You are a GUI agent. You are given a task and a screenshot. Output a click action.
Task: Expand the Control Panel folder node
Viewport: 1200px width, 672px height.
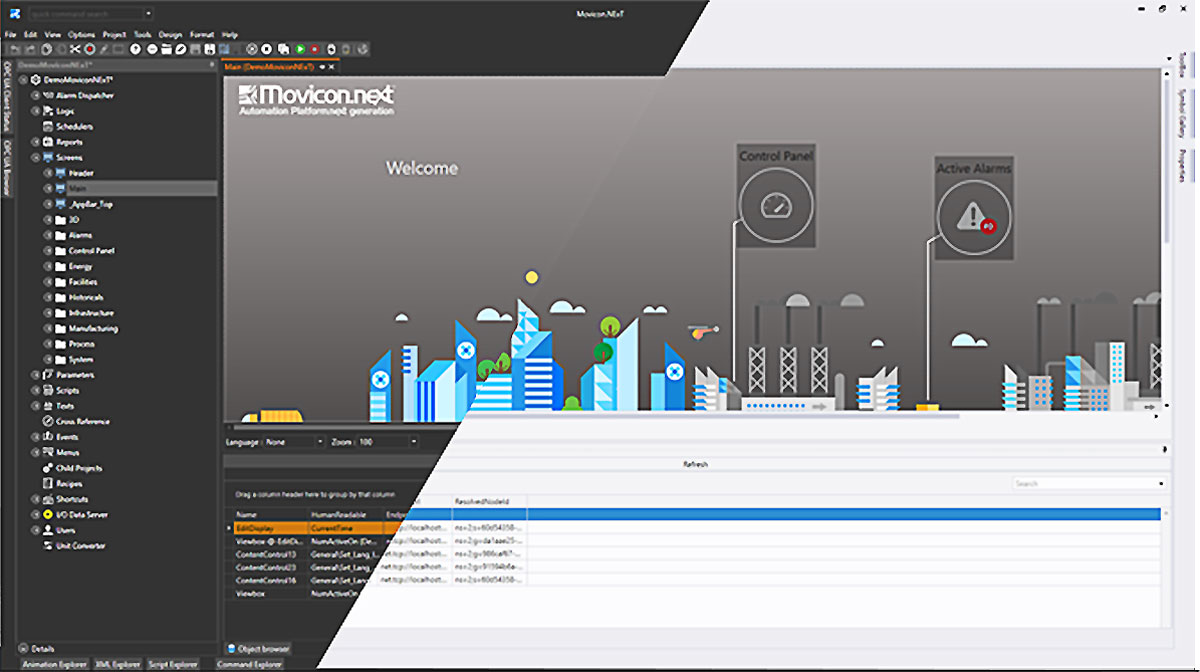tap(48, 250)
